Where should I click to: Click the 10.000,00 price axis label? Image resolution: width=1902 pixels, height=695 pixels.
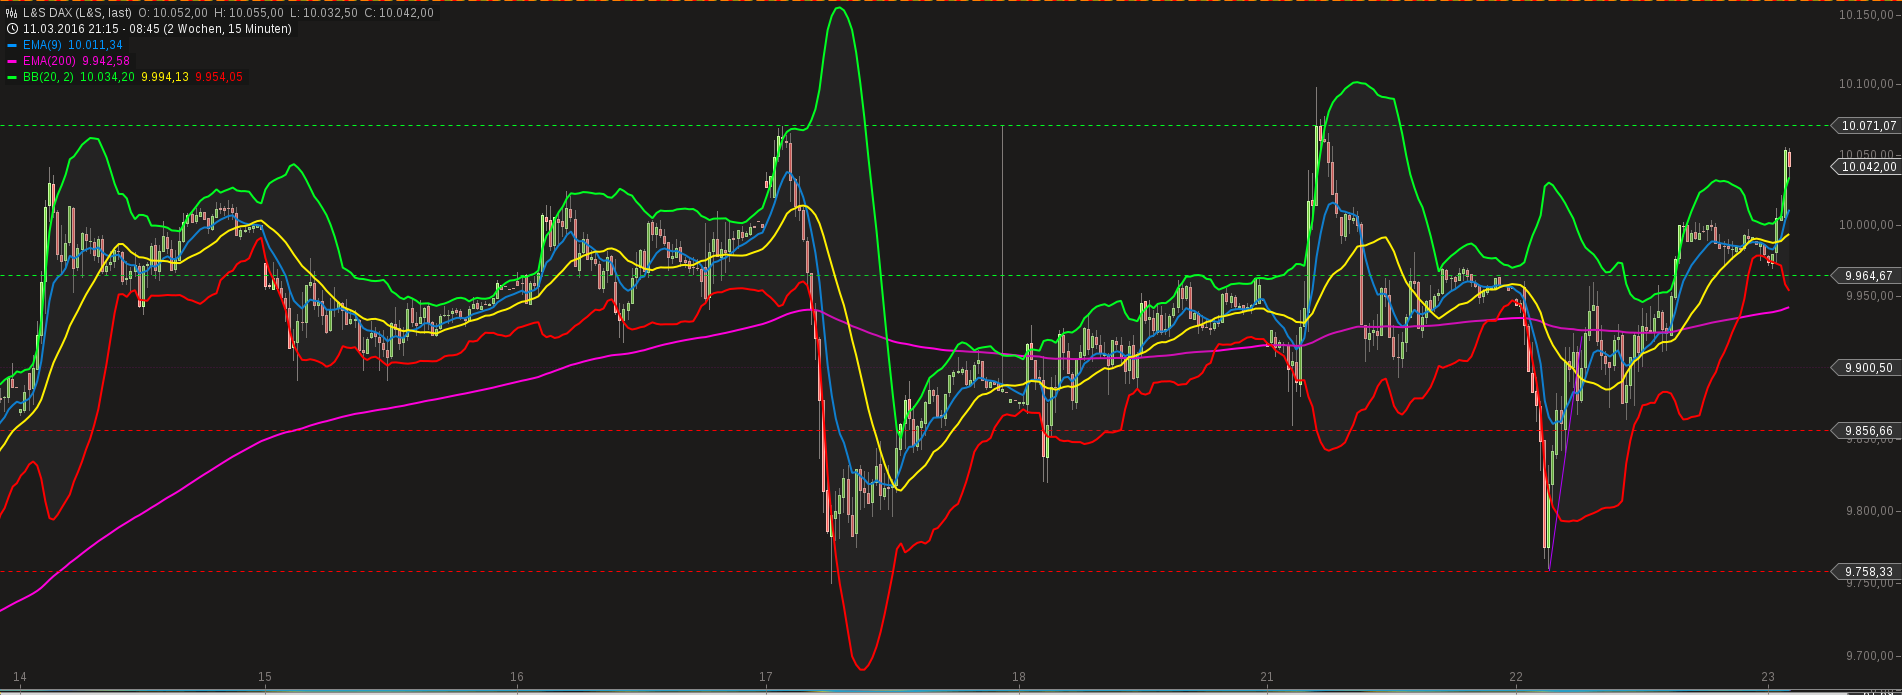[x=1868, y=225]
